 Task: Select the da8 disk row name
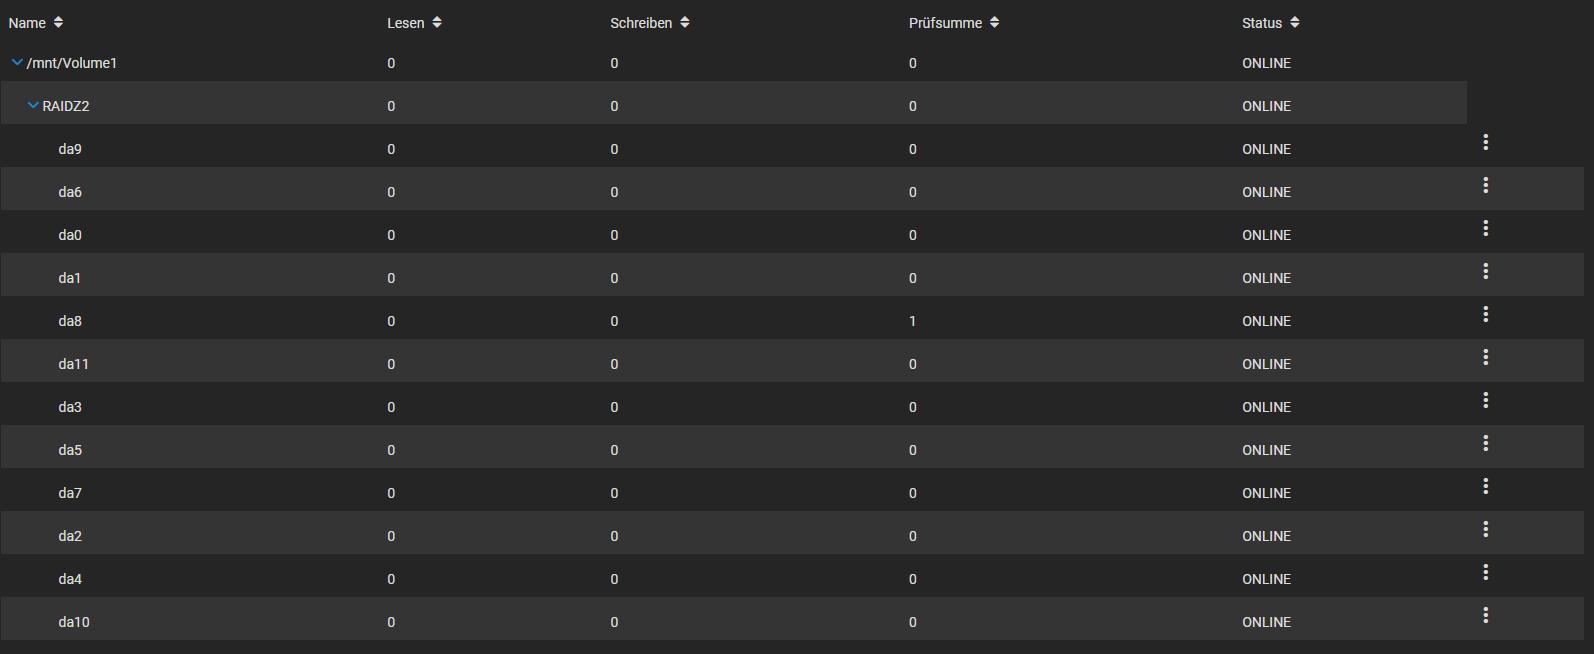(x=70, y=321)
